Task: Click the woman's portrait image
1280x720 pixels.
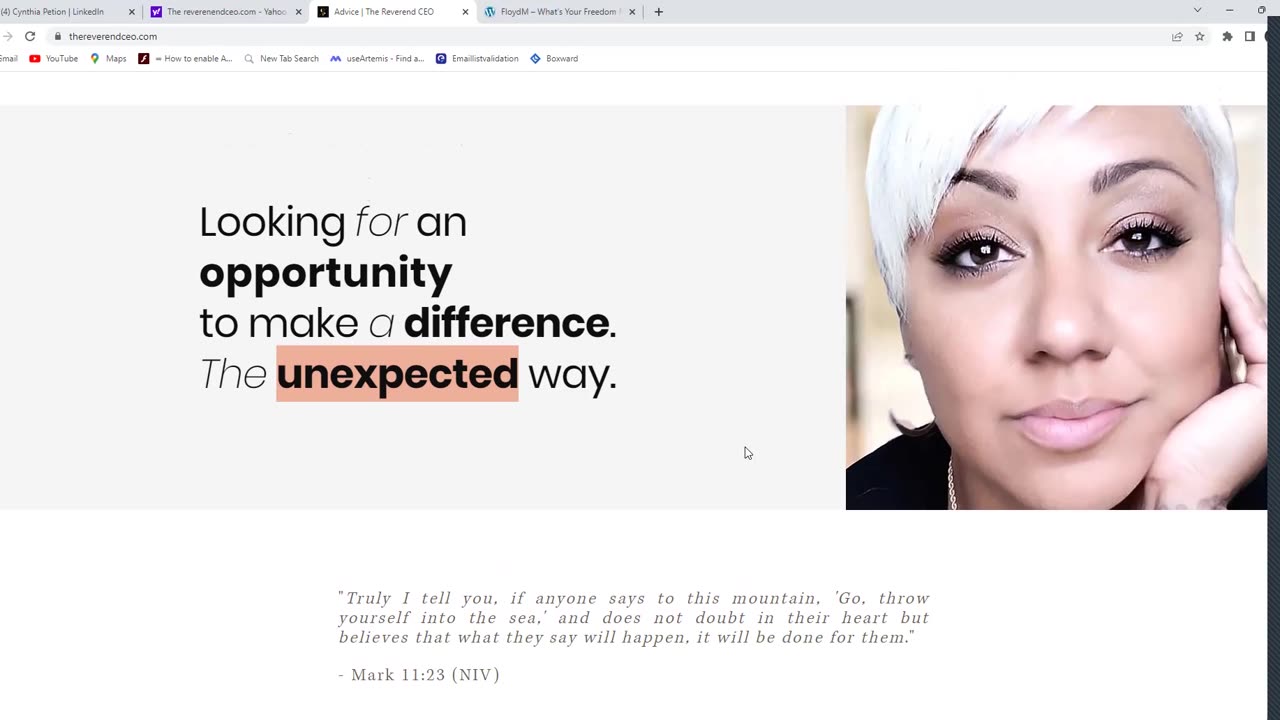Action: tap(1056, 308)
